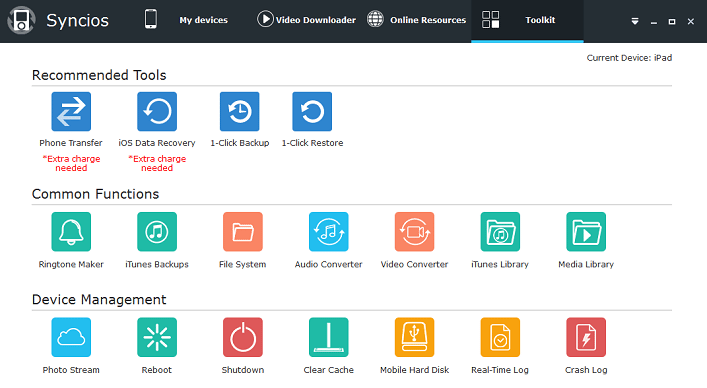The width and height of the screenshot is (707, 388).
Task: Open the Video Converter
Action: 414,232
